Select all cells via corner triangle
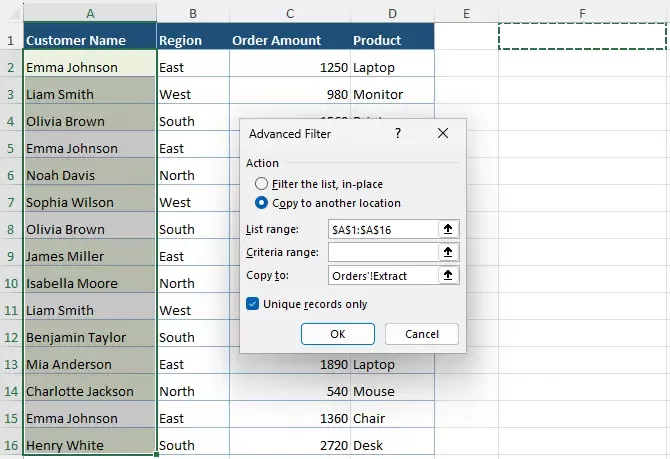The height and width of the screenshot is (459, 670). pos(13,13)
